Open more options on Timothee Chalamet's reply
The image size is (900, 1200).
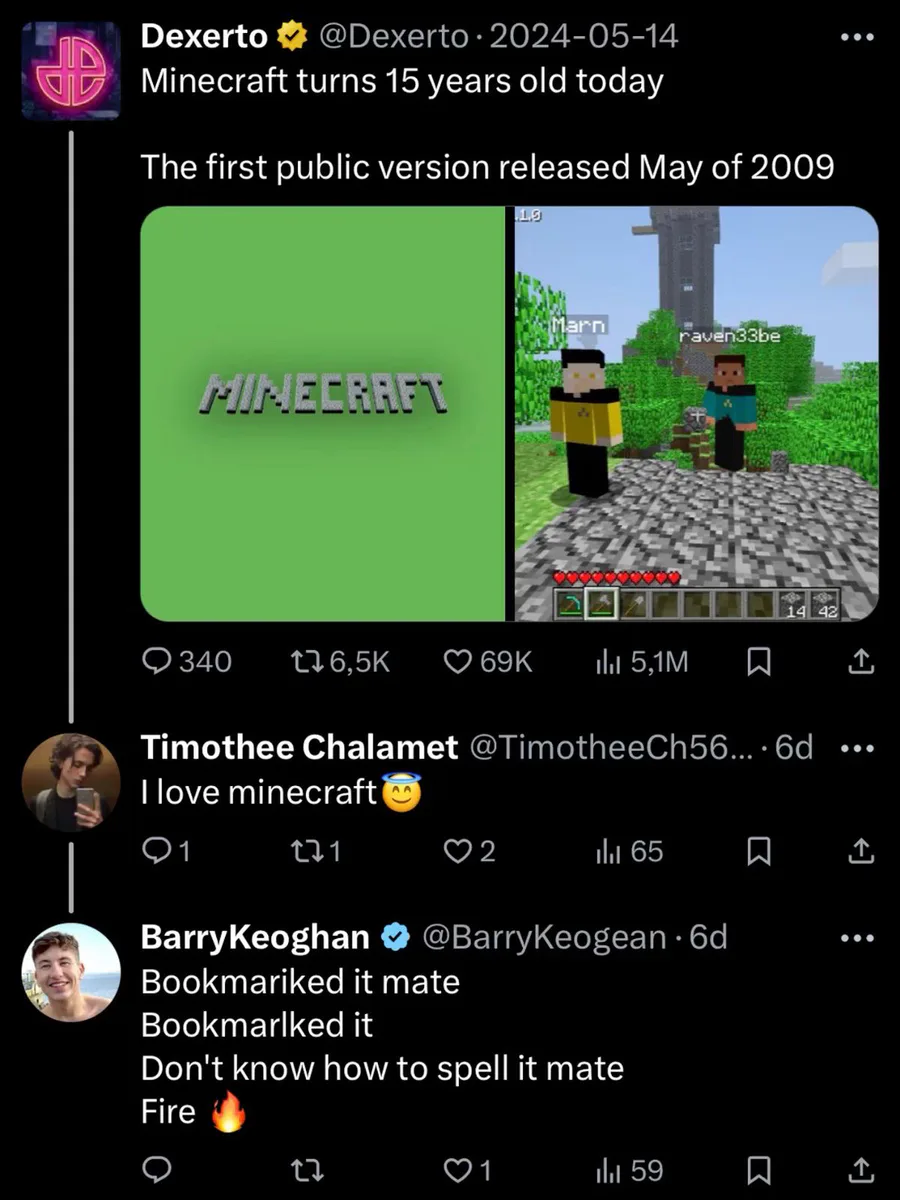pos(857,748)
